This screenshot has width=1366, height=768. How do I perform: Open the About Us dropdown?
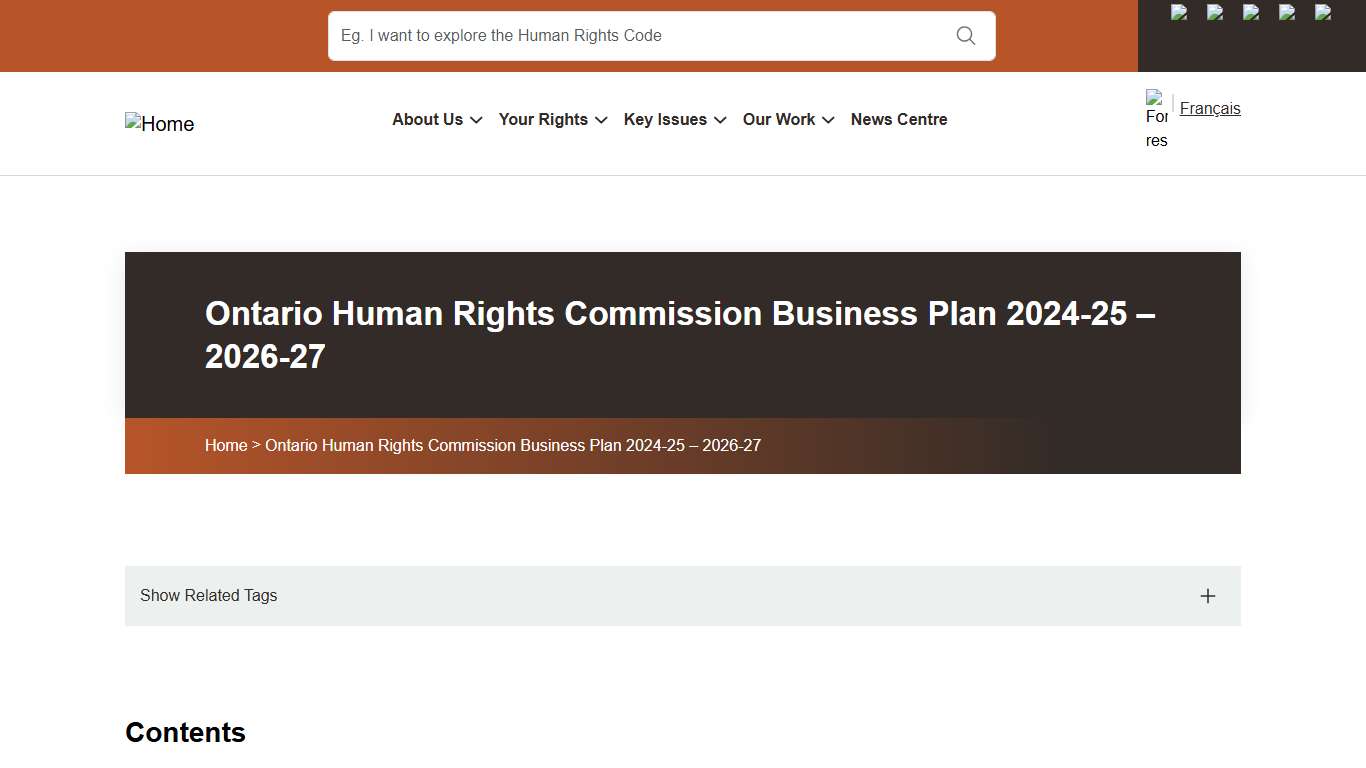436,119
